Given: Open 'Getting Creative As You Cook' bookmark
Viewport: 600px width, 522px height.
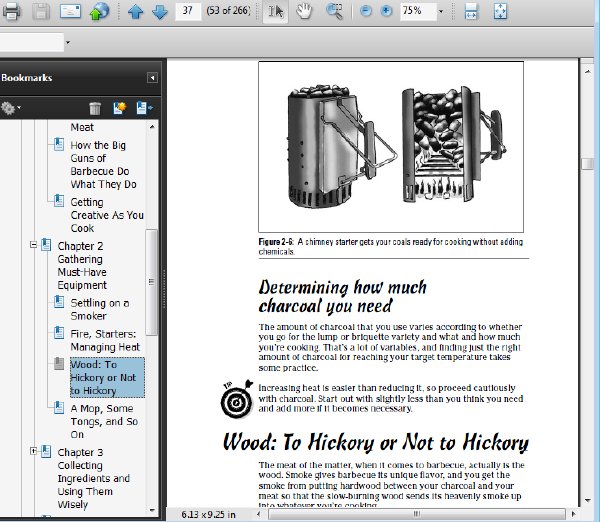Looking at the screenshot, I should click(107, 215).
